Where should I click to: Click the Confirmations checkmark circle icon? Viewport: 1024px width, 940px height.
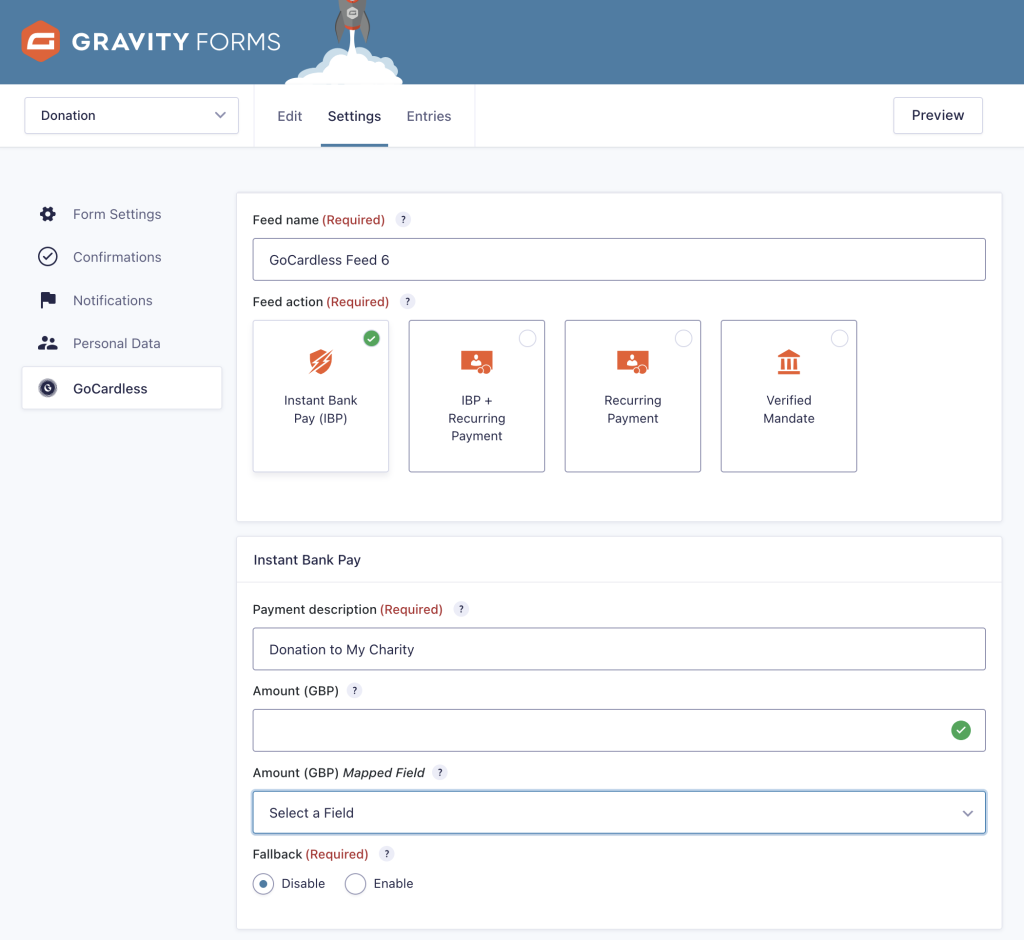(48, 257)
